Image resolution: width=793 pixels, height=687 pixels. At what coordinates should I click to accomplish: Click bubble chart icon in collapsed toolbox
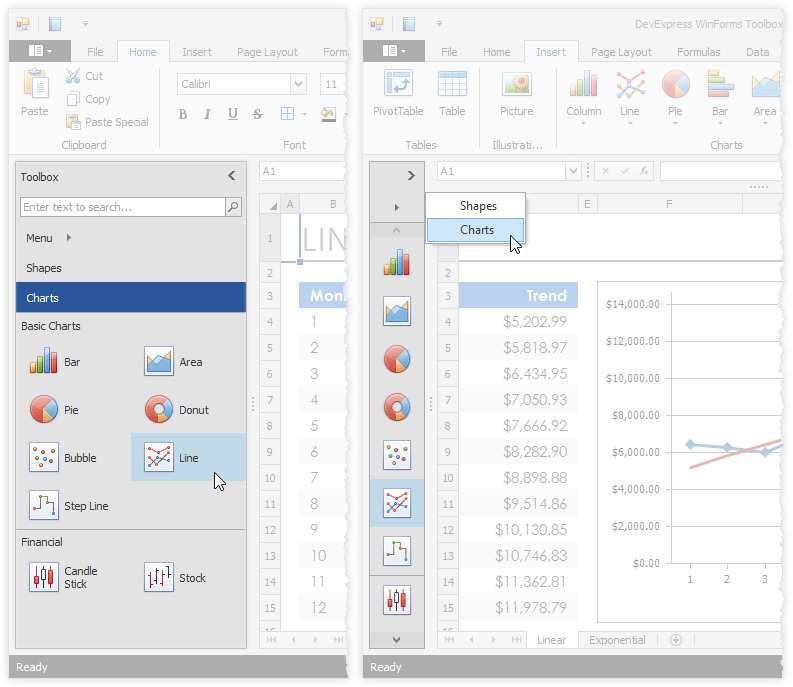coord(396,455)
